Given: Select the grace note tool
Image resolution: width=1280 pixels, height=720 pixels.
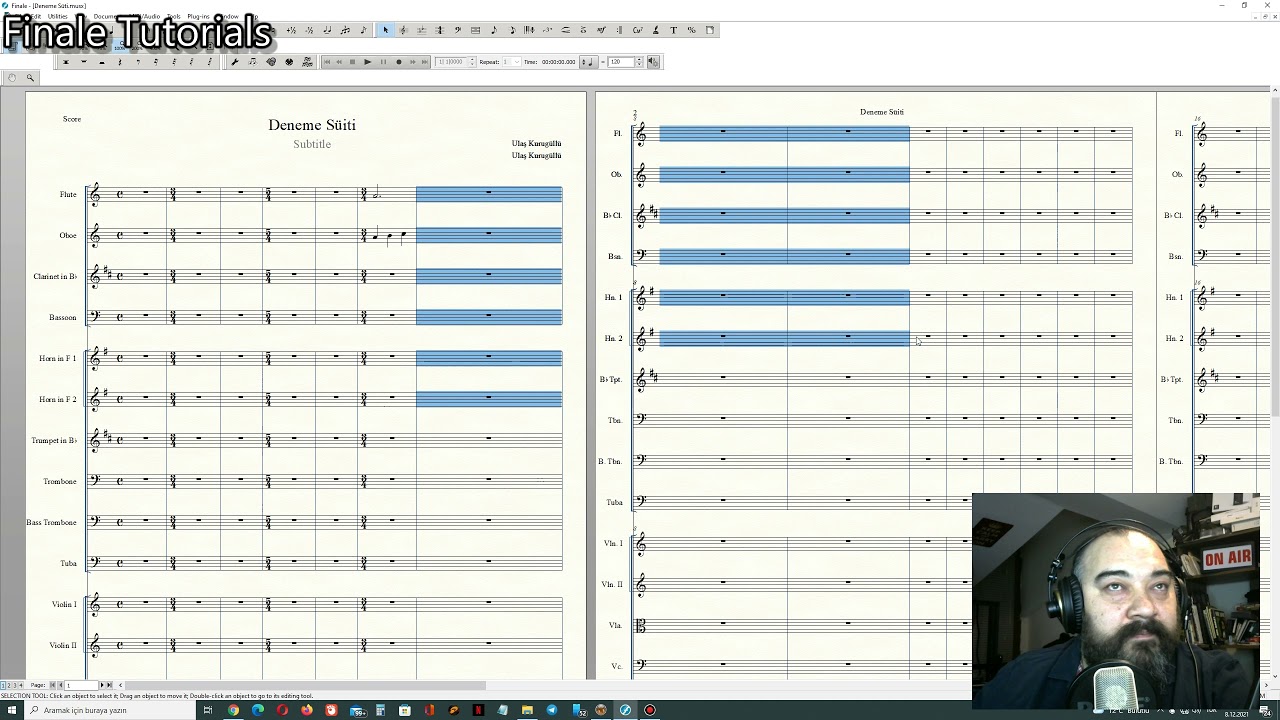Looking at the screenshot, I should (x=363, y=30).
